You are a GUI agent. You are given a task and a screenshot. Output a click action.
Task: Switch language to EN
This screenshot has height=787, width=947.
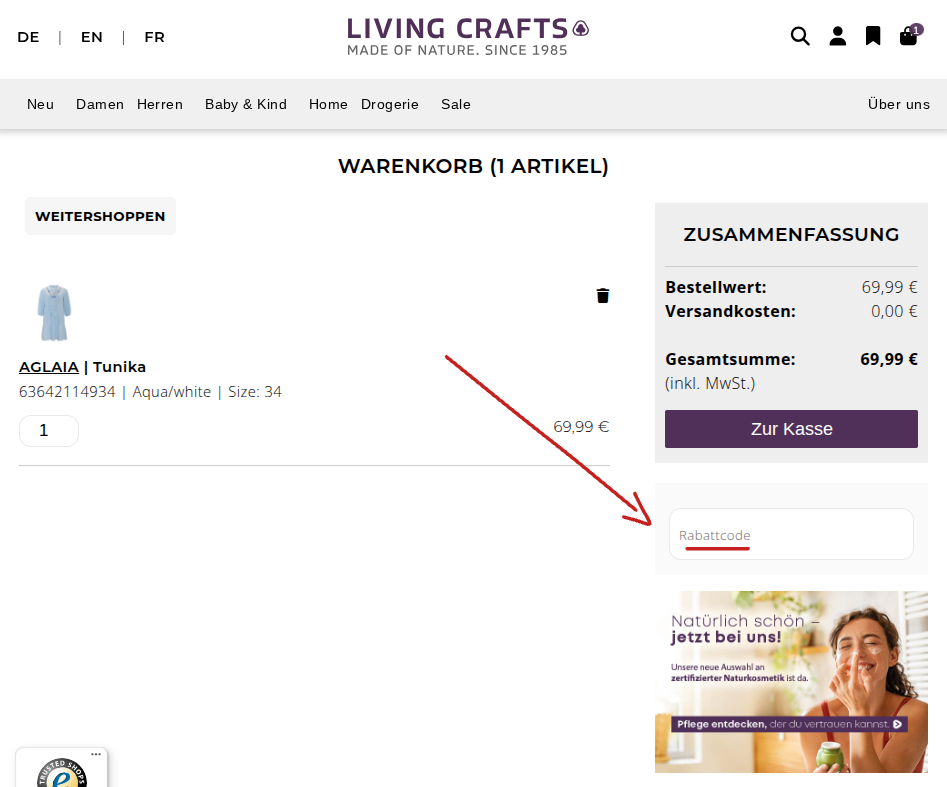92,37
